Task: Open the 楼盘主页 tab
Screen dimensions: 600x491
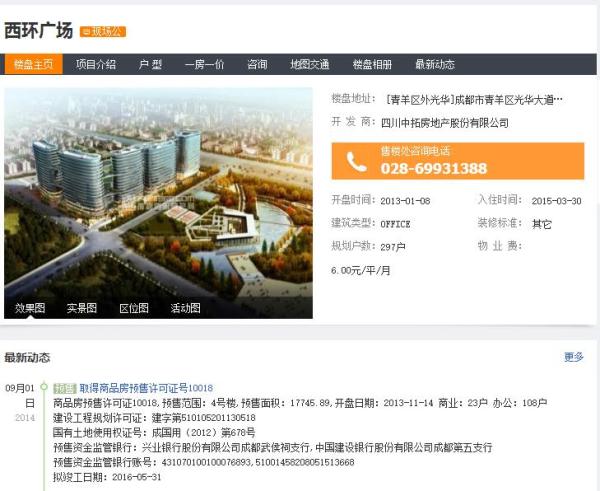Action: click(34, 64)
